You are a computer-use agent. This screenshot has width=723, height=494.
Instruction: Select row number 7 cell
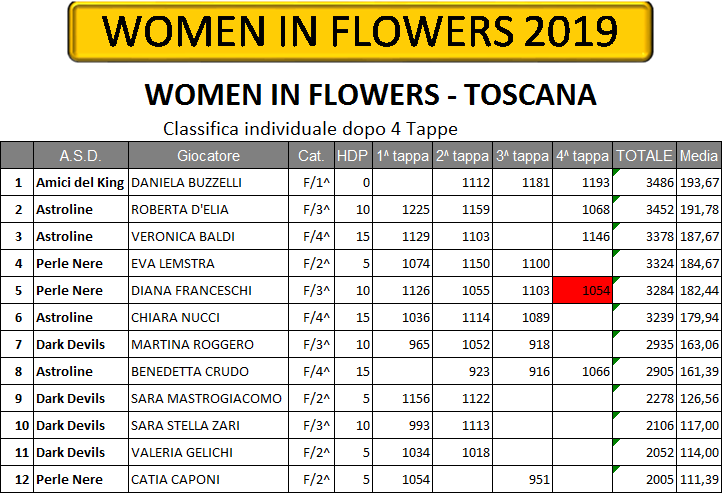click(17, 345)
